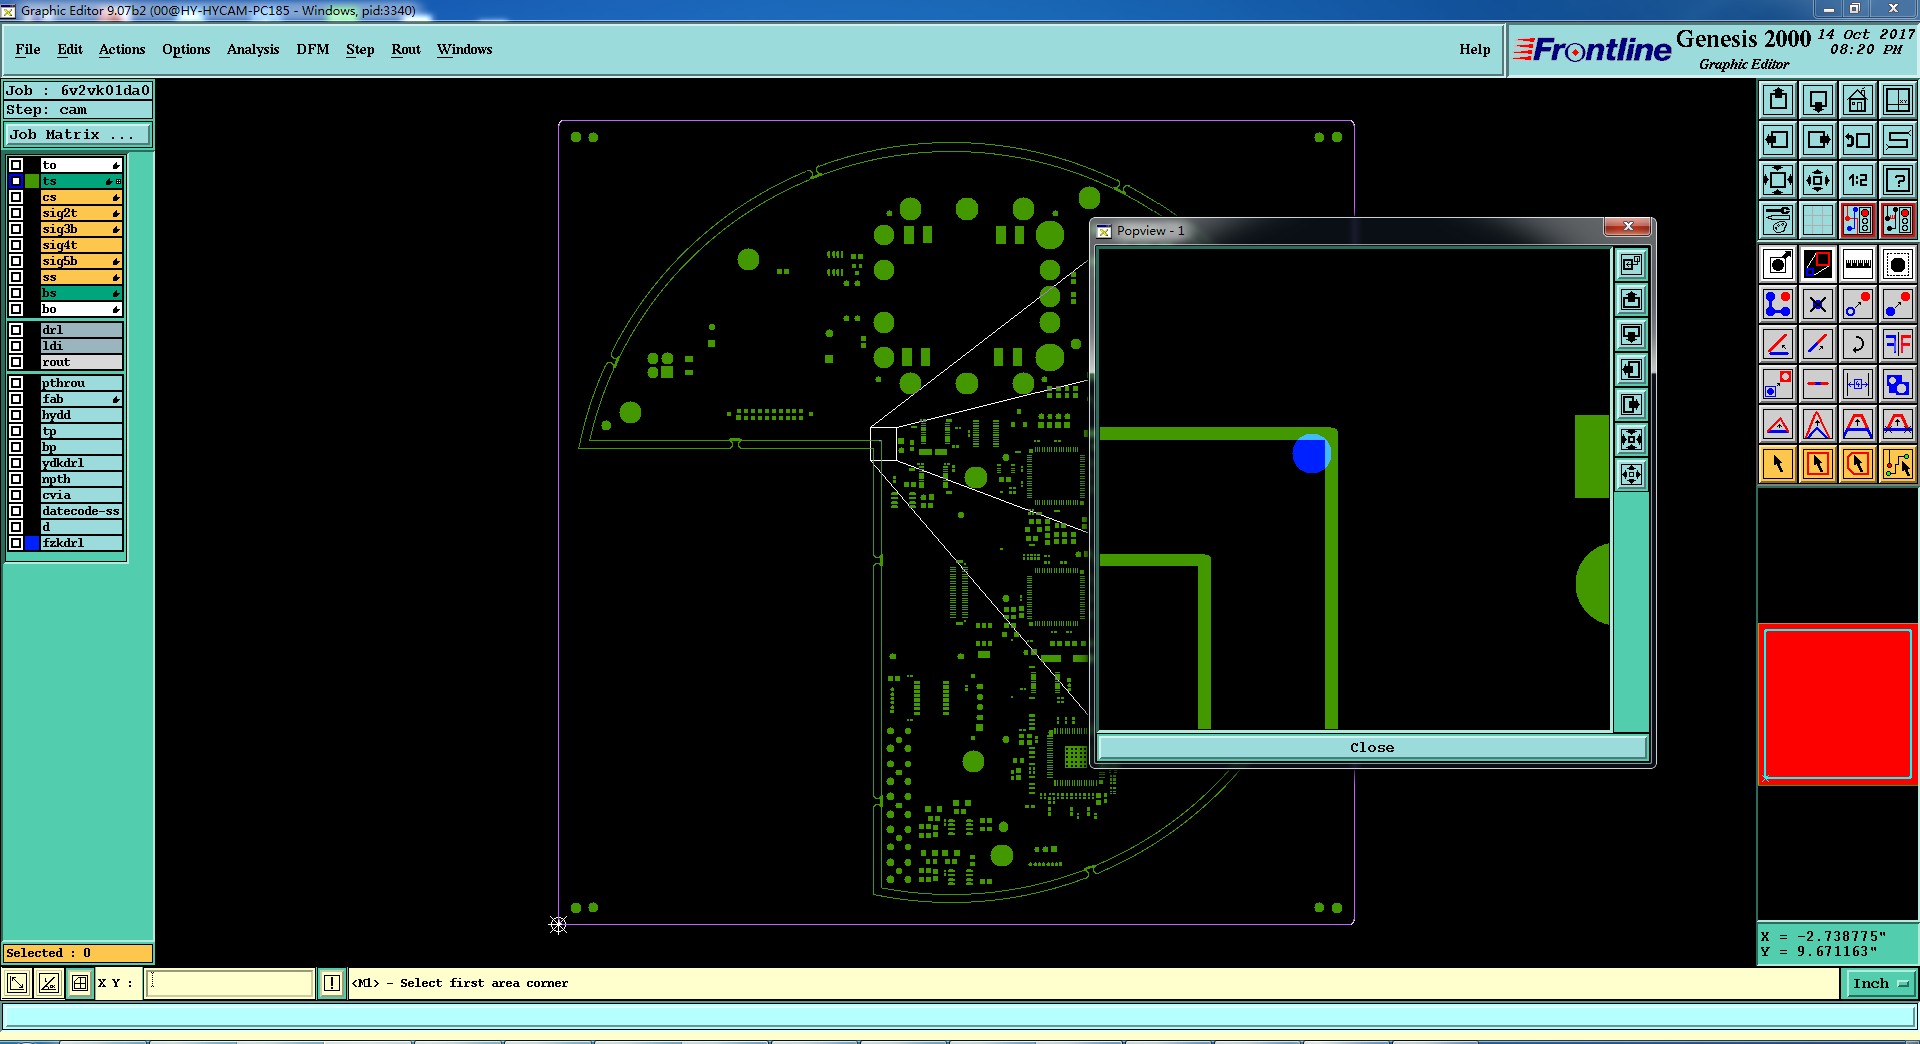Select the 'fab' layer name

(81, 399)
